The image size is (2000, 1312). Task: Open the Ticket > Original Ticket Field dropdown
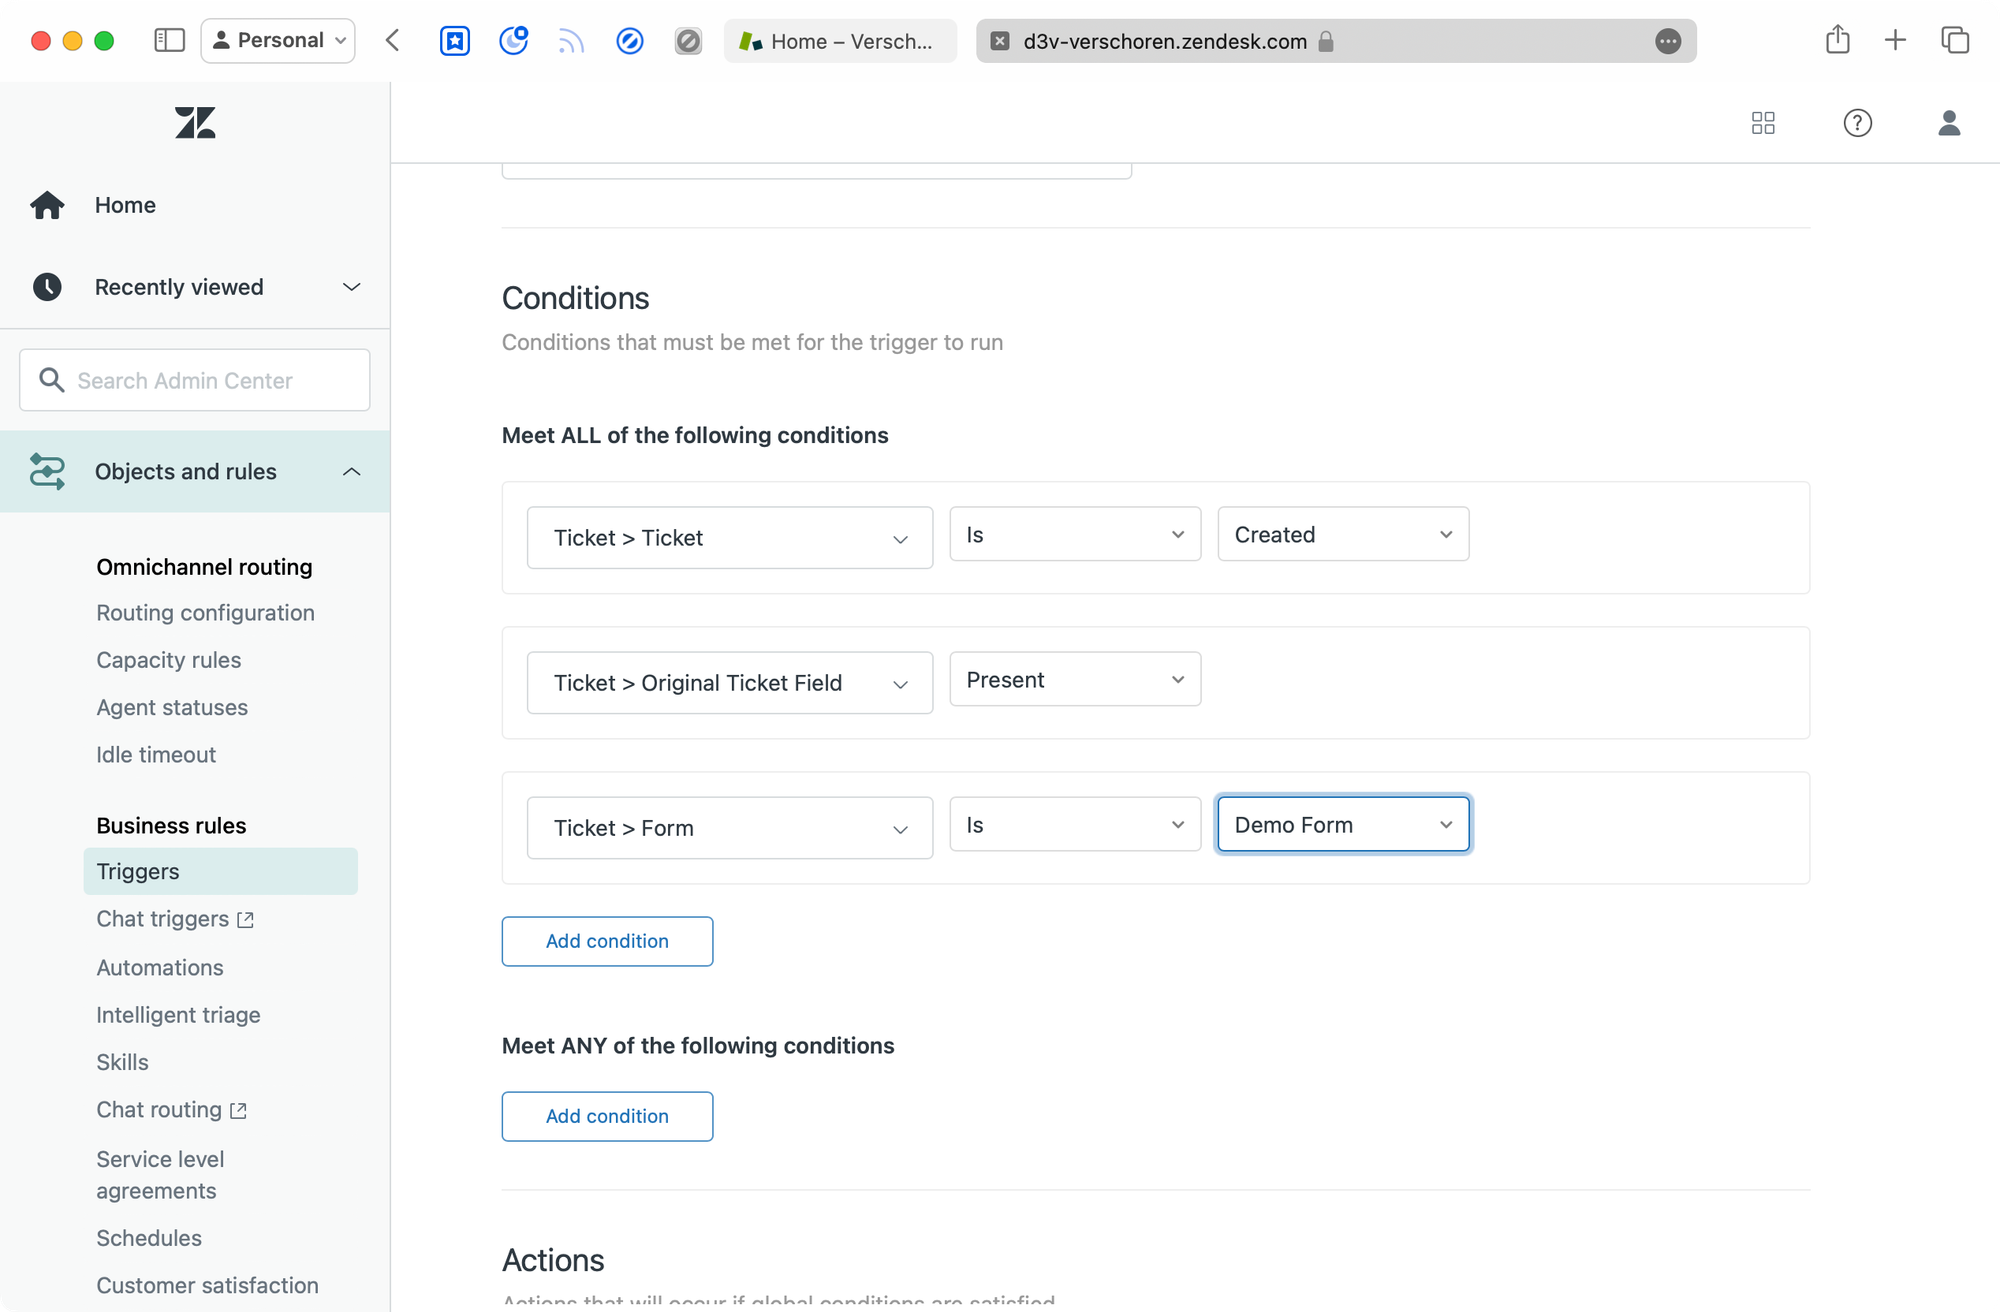coord(729,683)
